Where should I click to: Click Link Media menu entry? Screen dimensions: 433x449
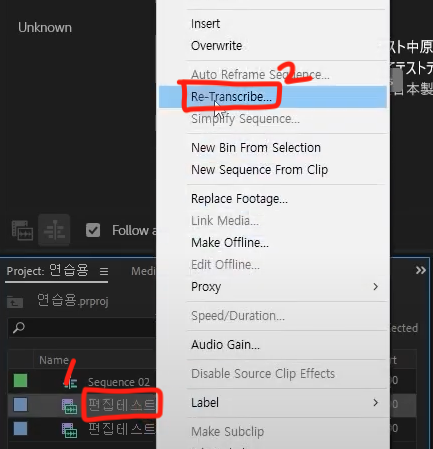(225, 221)
